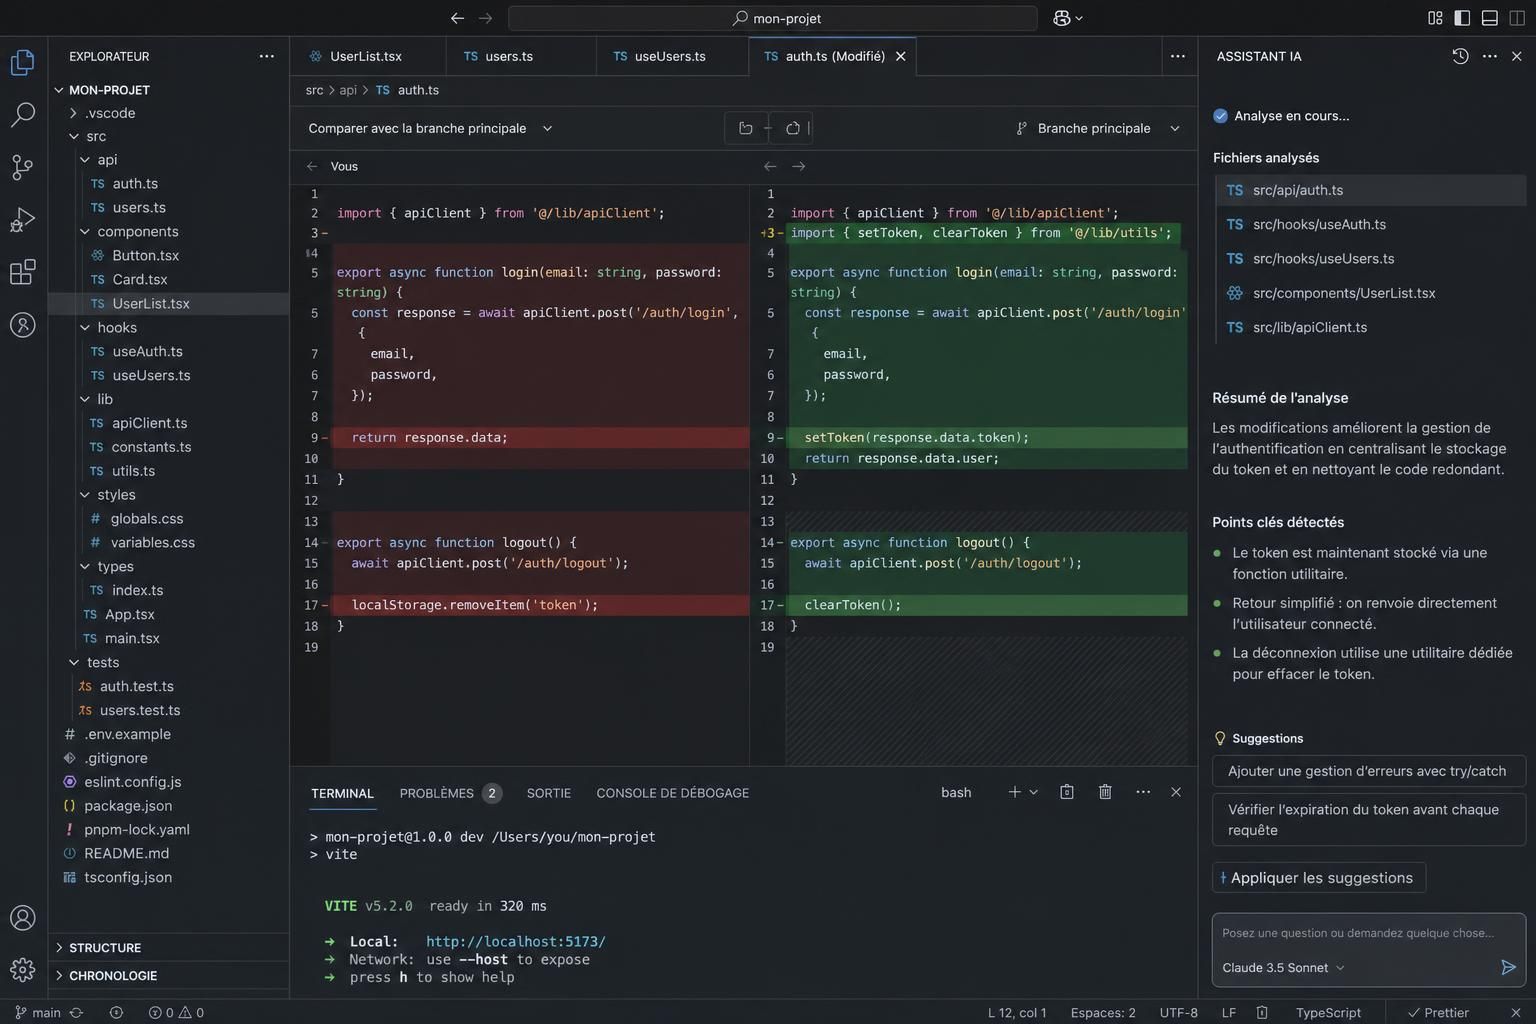
Task: Click Prettier status bar item
Action: 1438,1013
